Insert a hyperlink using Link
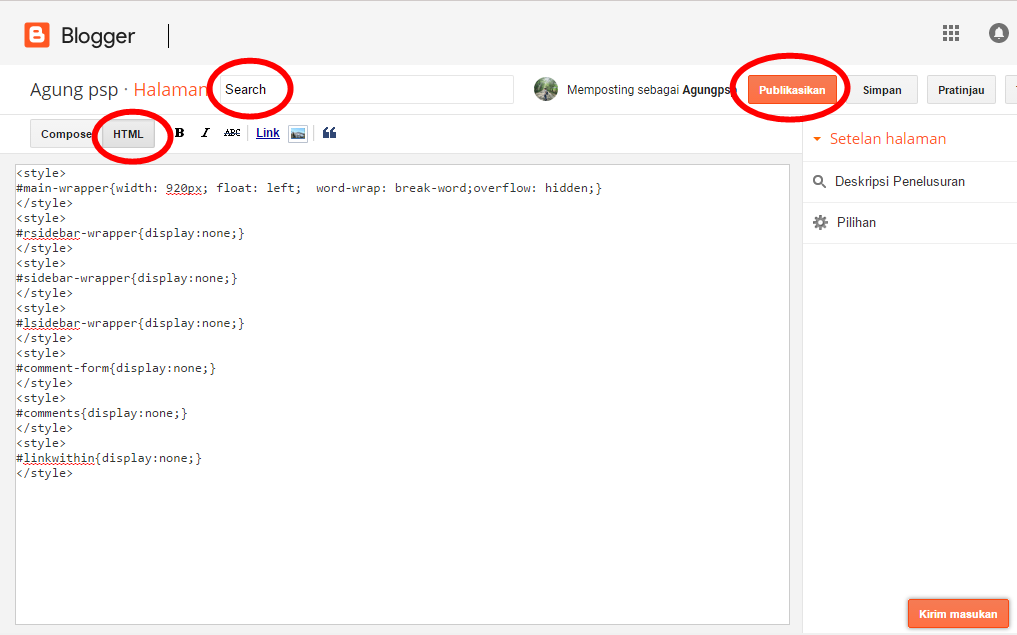This screenshot has width=1017, height=635. [x=268, y=133]
